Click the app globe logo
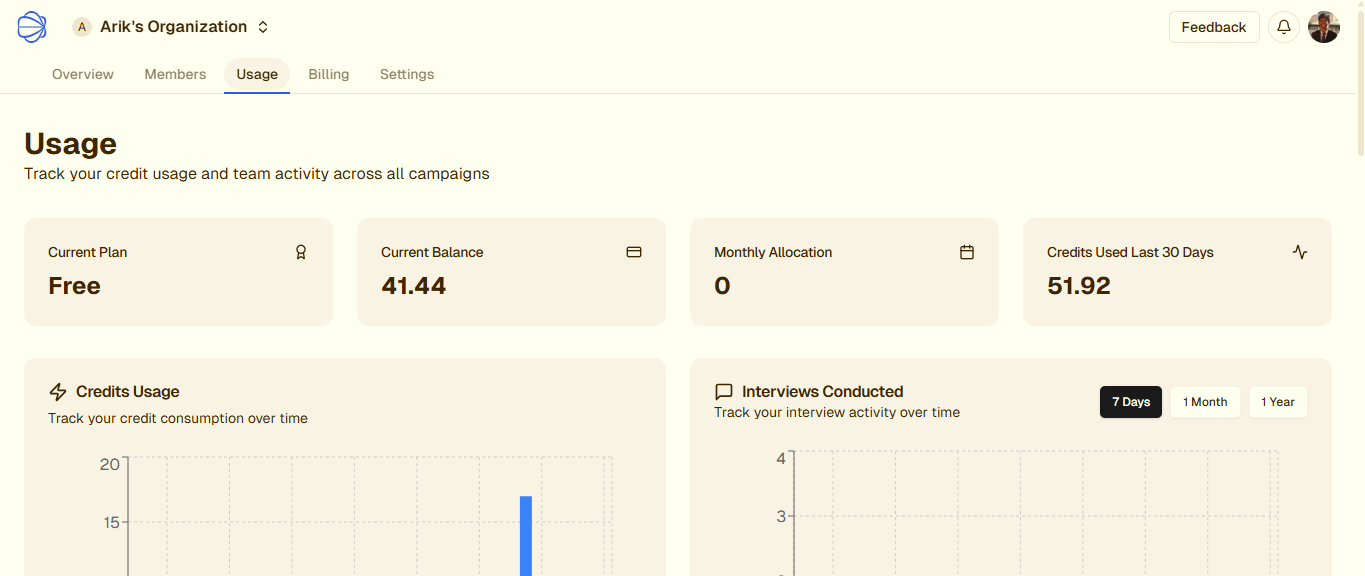1365x576 pixels. click(32, 27)
